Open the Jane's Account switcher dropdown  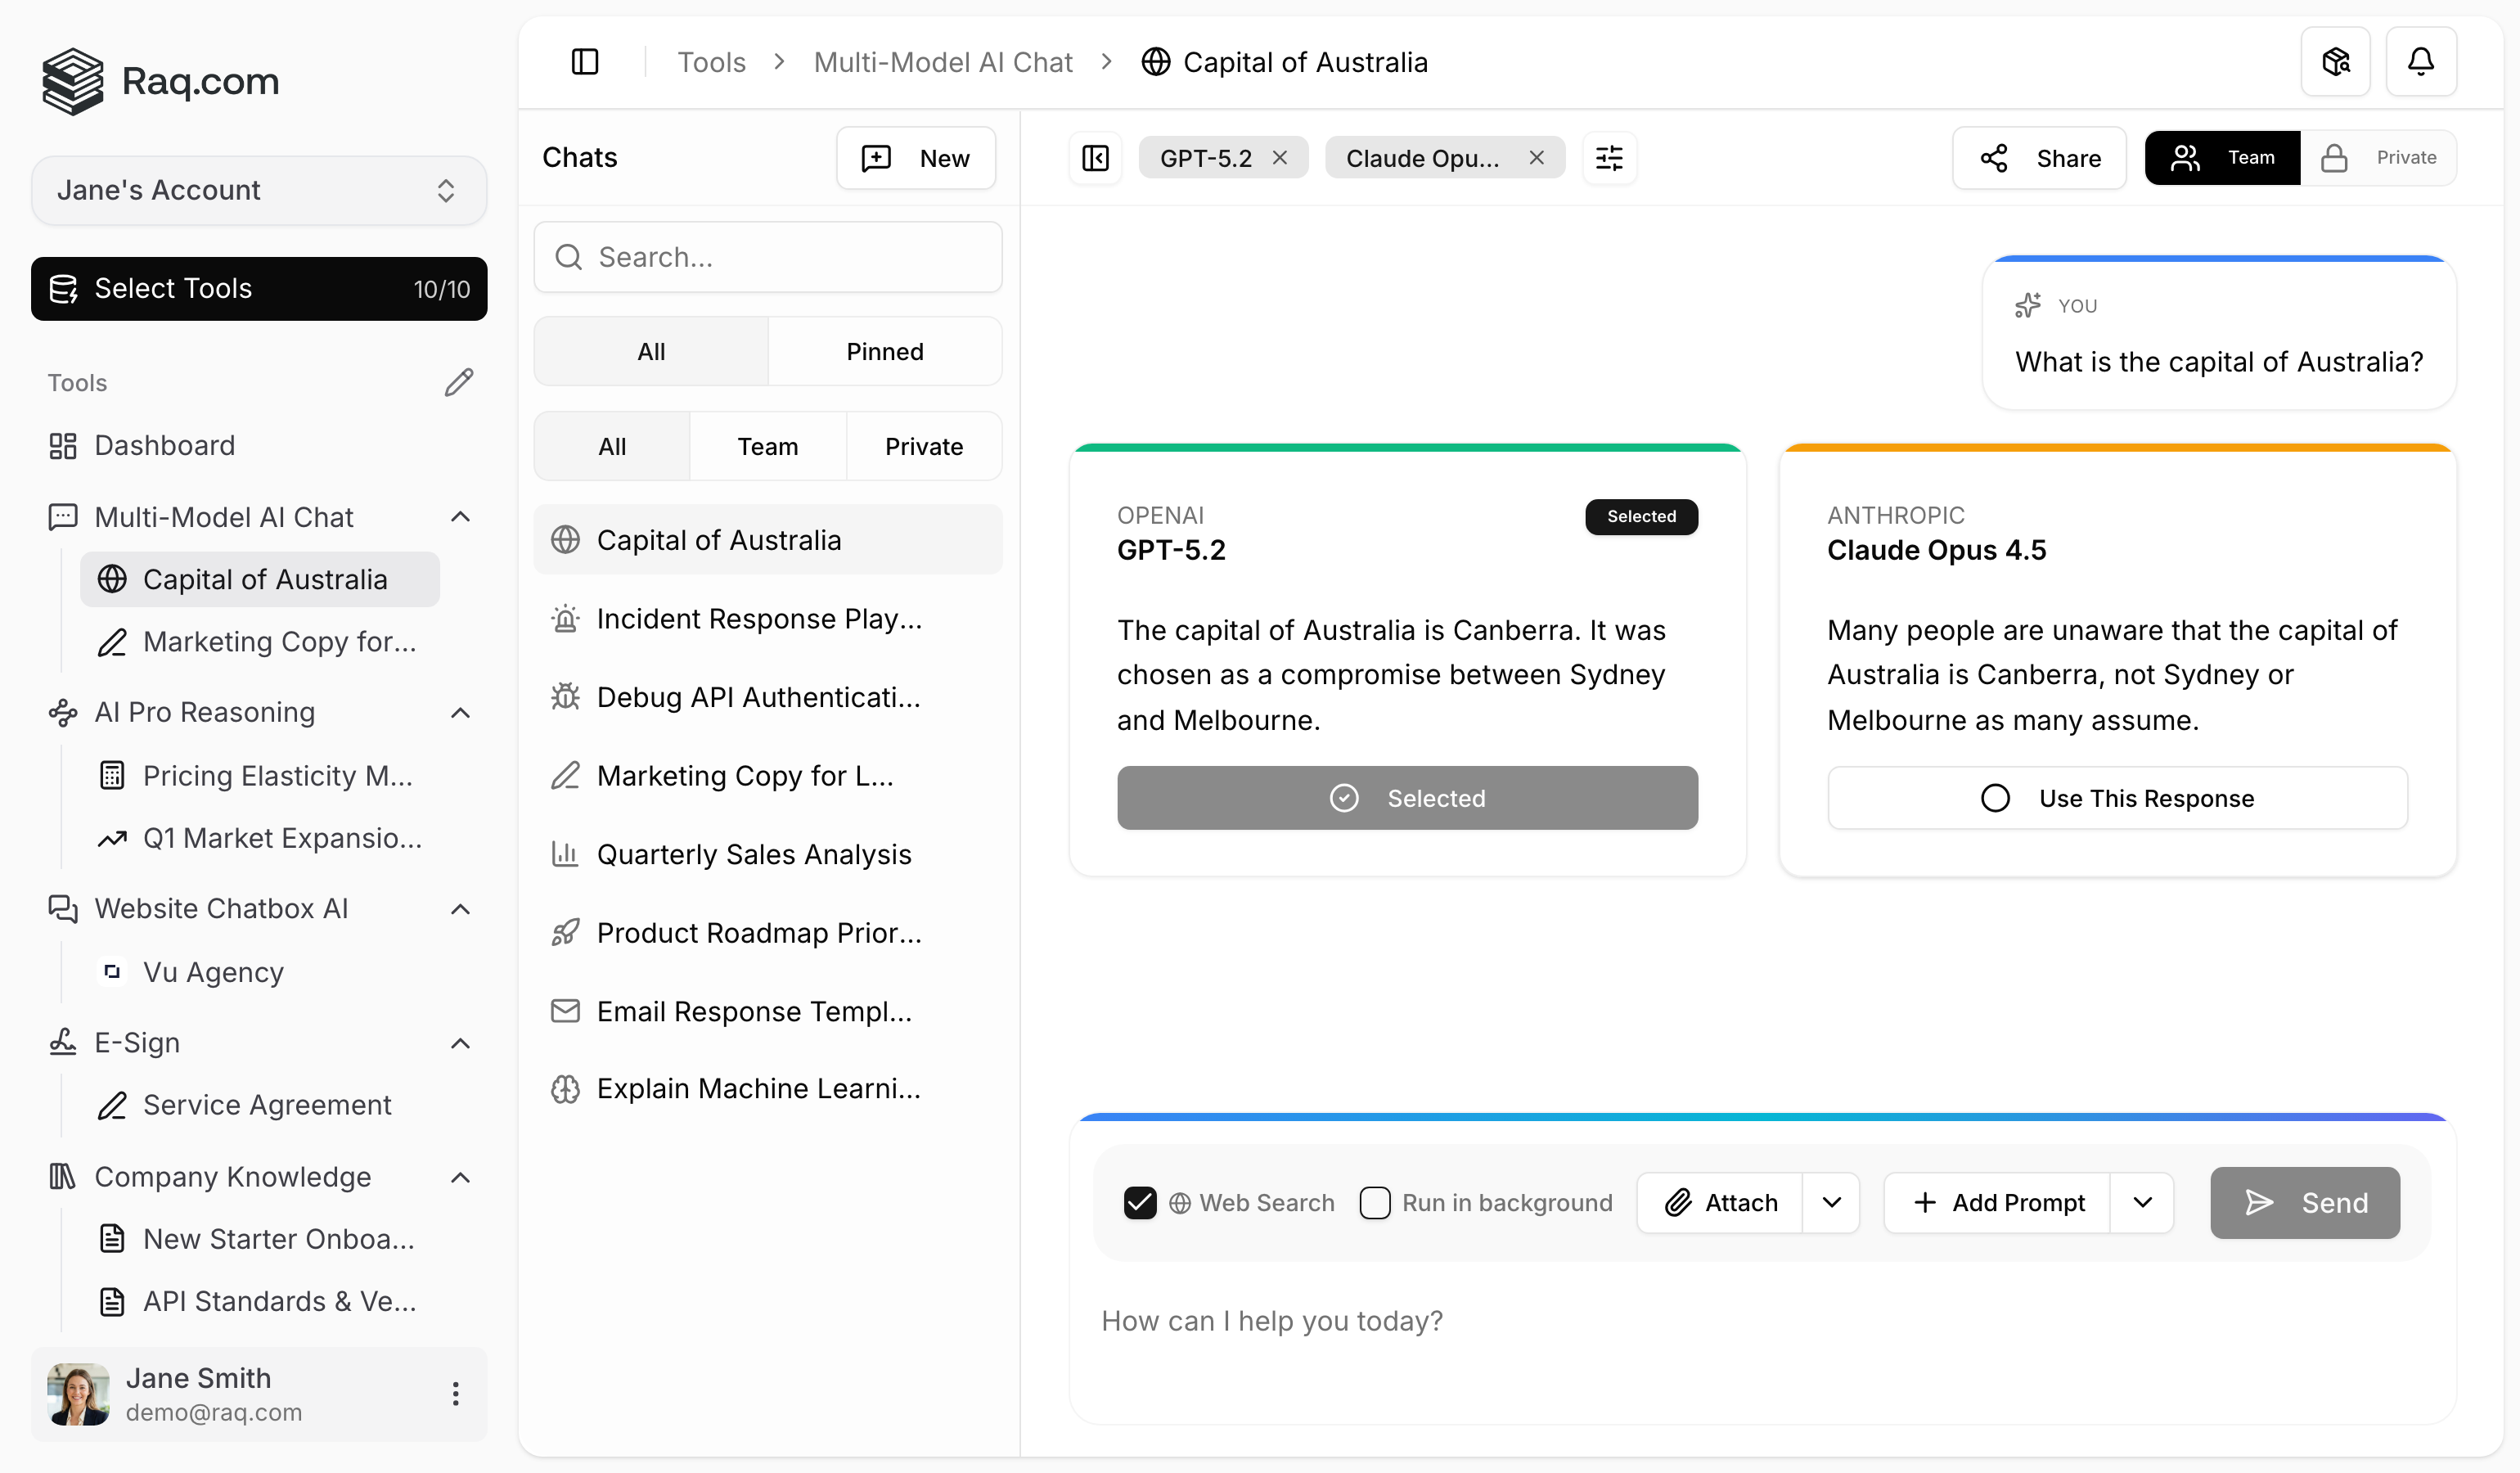pos(259,190)
